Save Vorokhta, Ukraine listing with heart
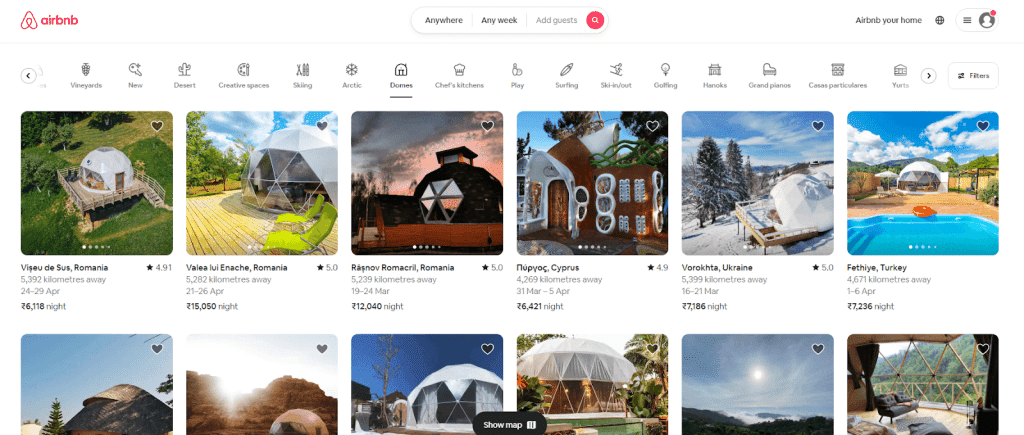Image resolution: width=1024 pixels, height=435 pixels. point(818,126)
